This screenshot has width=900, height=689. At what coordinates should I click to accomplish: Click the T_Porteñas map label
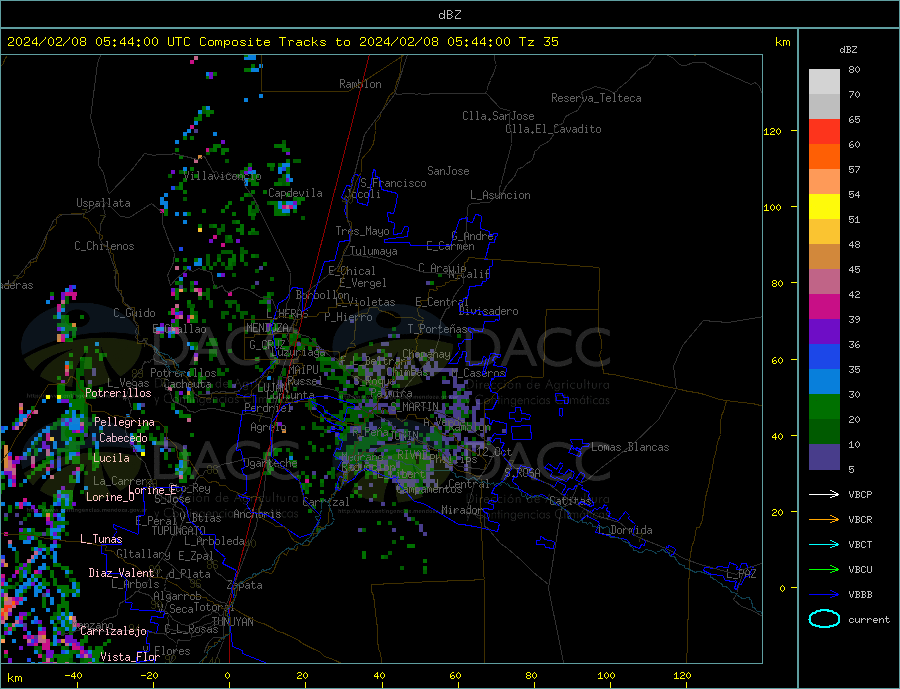(x=438, y=329)
